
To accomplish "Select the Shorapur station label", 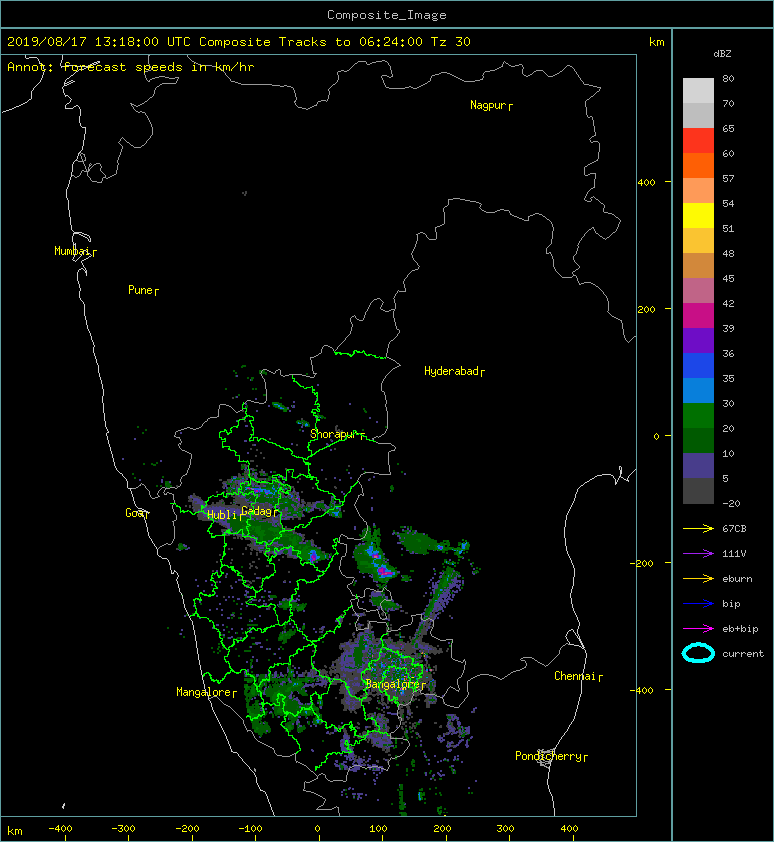I will [x=333, y=434].
